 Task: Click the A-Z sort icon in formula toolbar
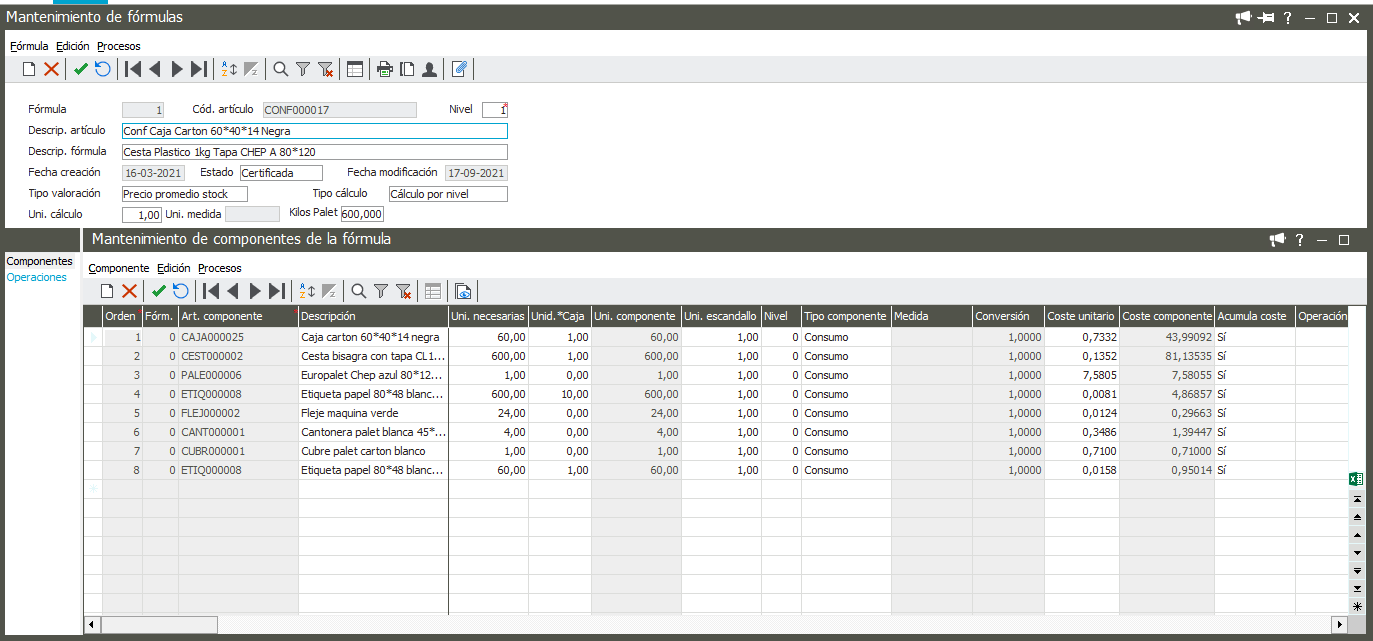tap(229, 69)
